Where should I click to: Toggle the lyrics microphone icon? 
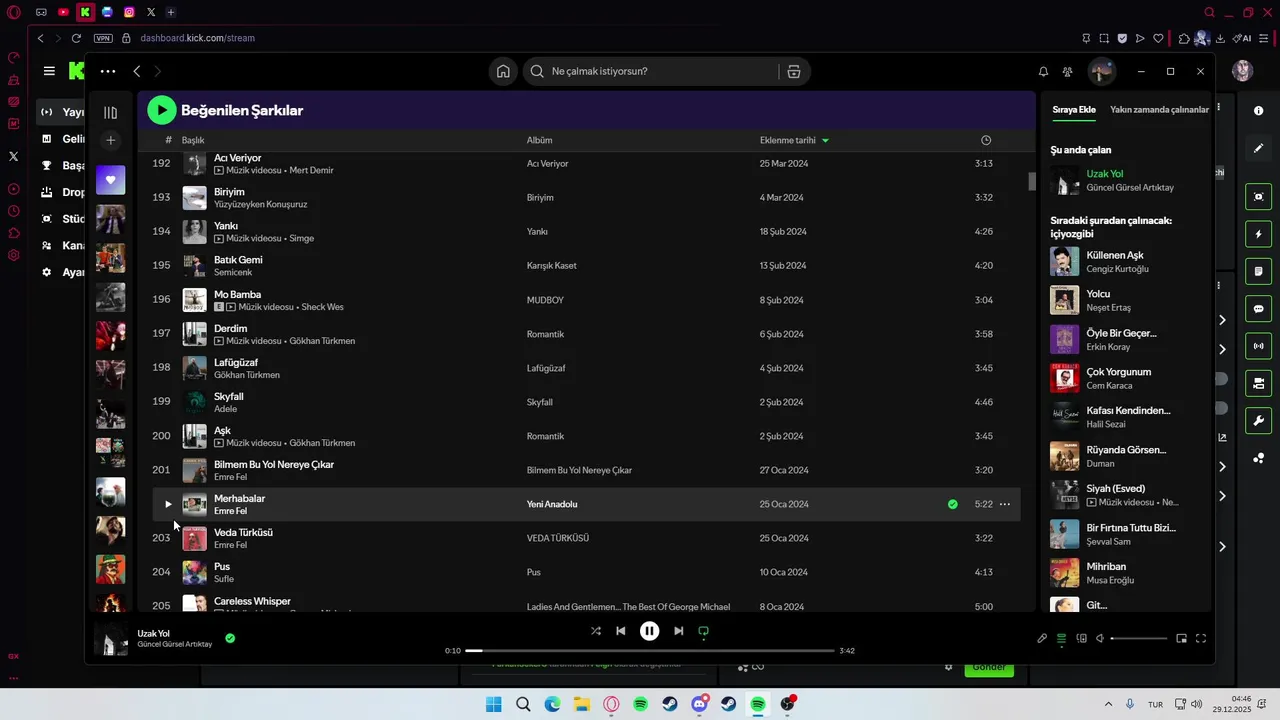pyautogui.click(x=1042, y=638)
